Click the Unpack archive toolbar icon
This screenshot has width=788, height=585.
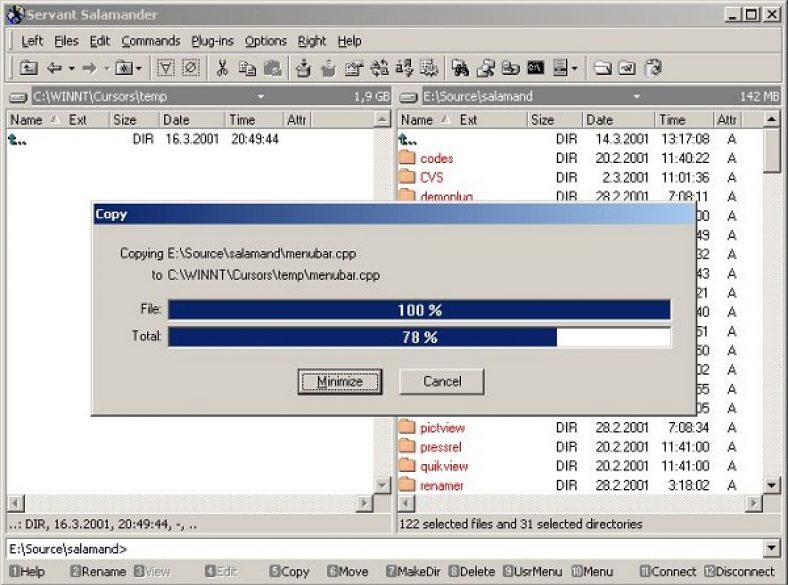[x=328, y=68]
